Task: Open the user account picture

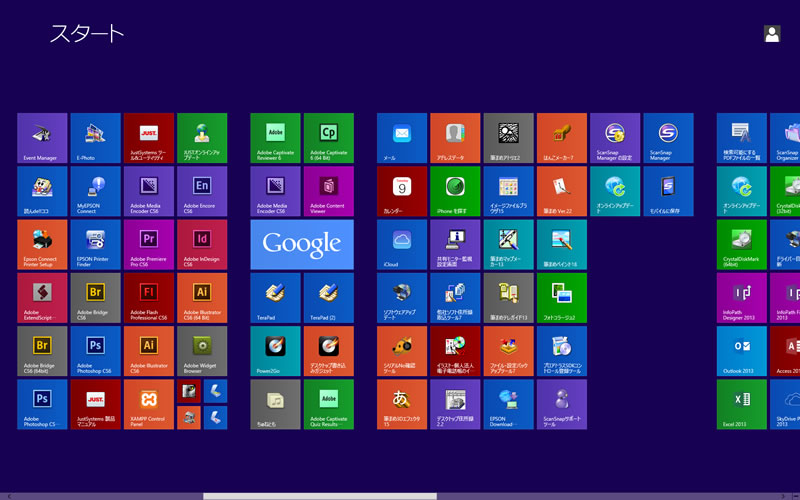Action: [x=772, y=34]
